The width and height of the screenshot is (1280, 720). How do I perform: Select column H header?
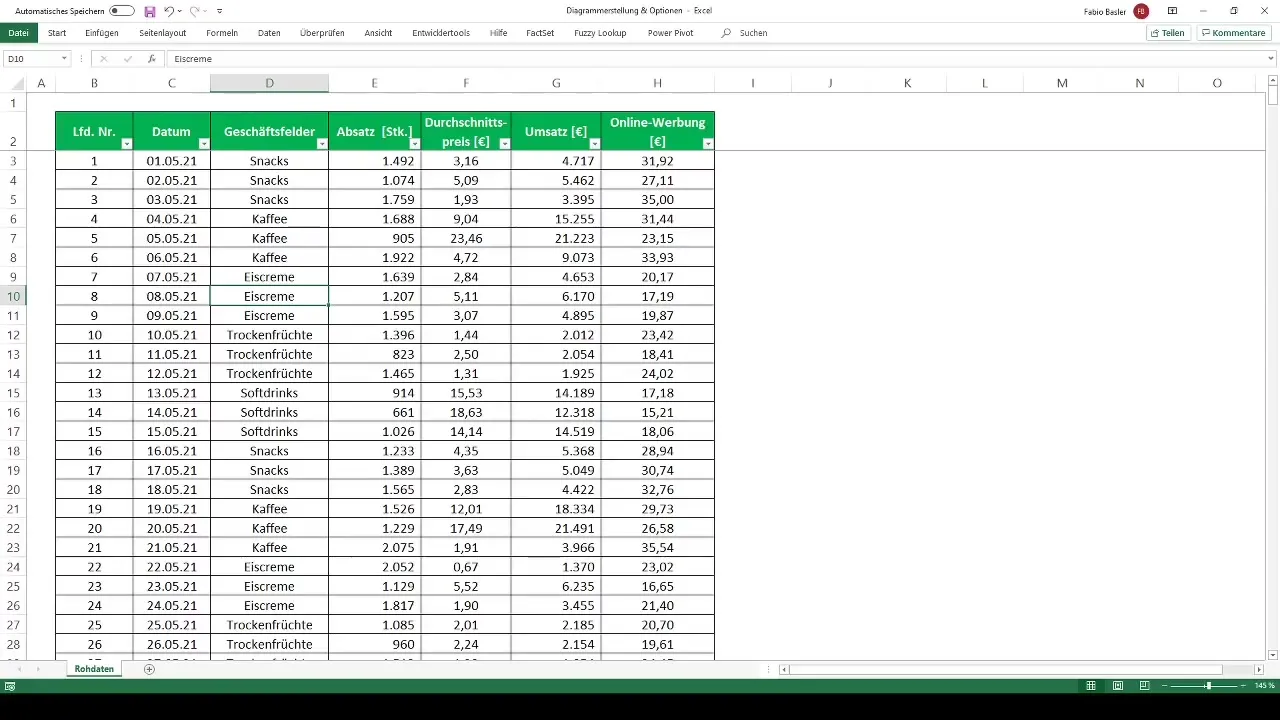(657, 83)
